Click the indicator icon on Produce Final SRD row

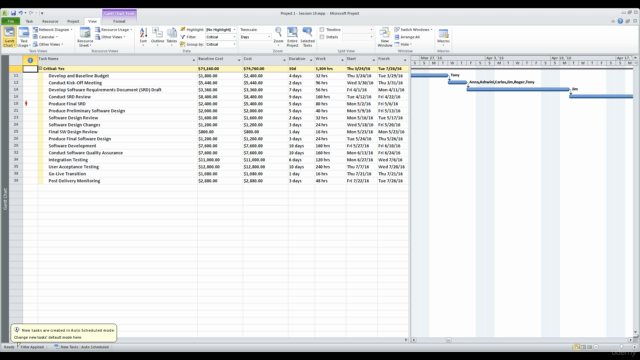[26, 104]
